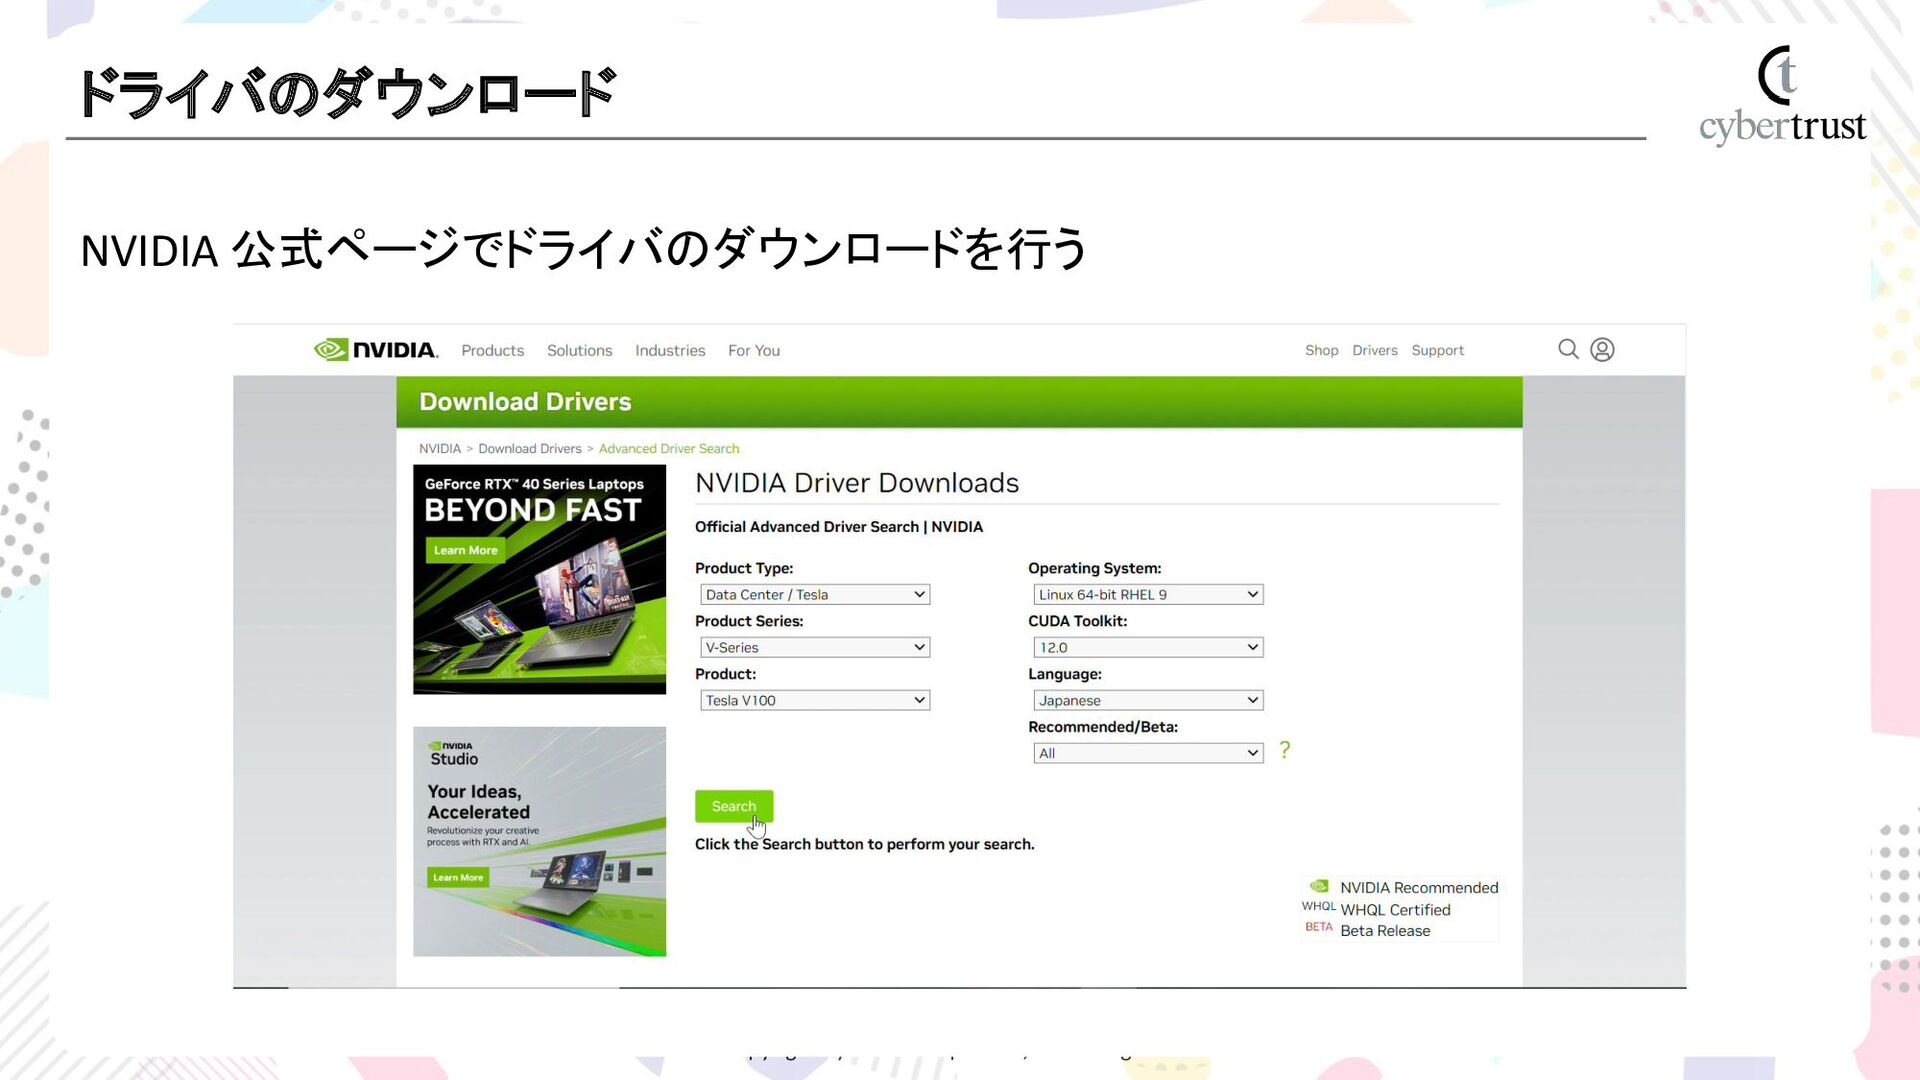
Task: Open the Solutions menu
Action: [x=579, y=350]
